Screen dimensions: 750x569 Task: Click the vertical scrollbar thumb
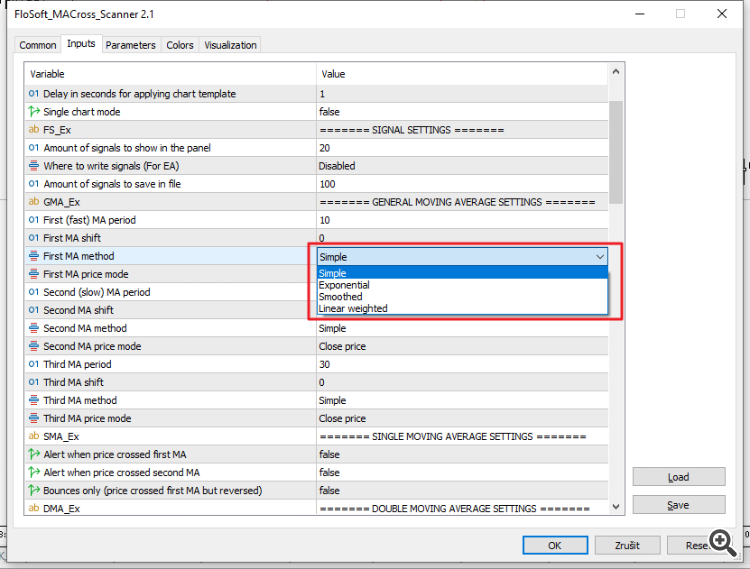coord(616,152)
